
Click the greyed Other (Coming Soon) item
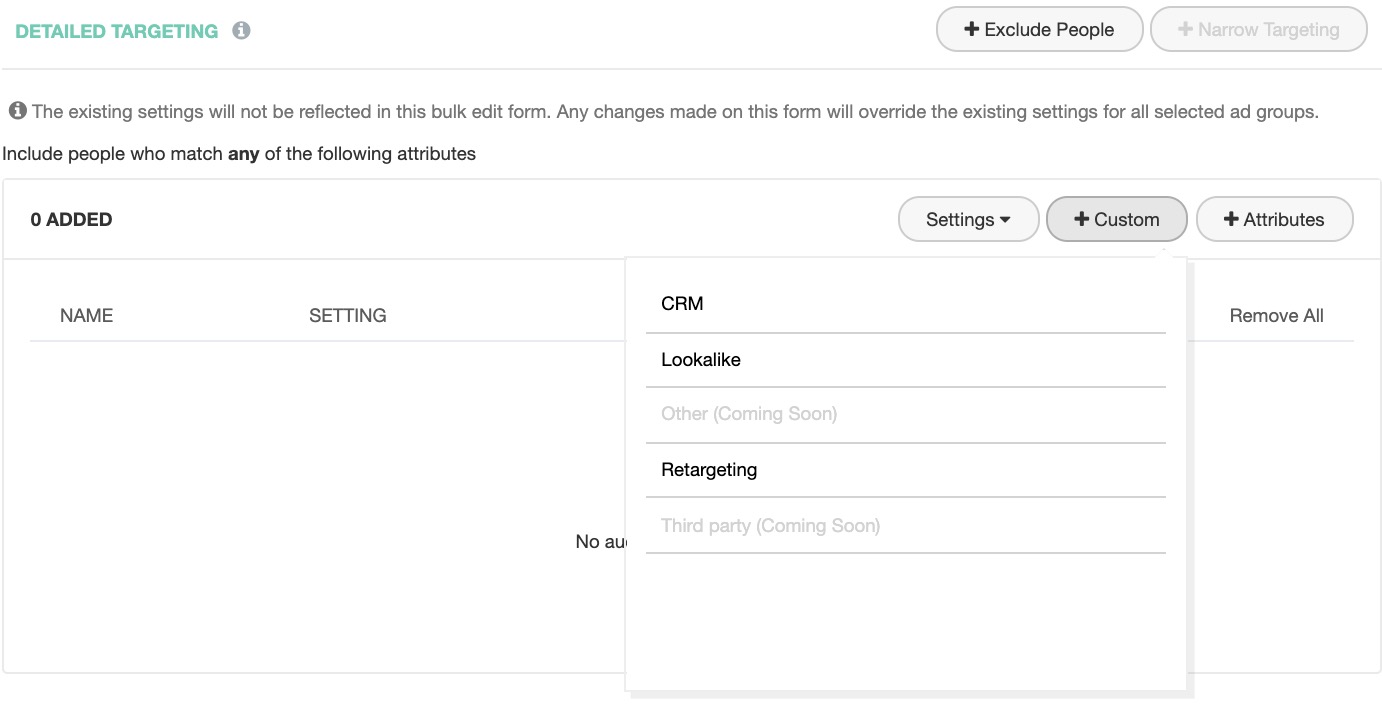(x=749, y=414)
